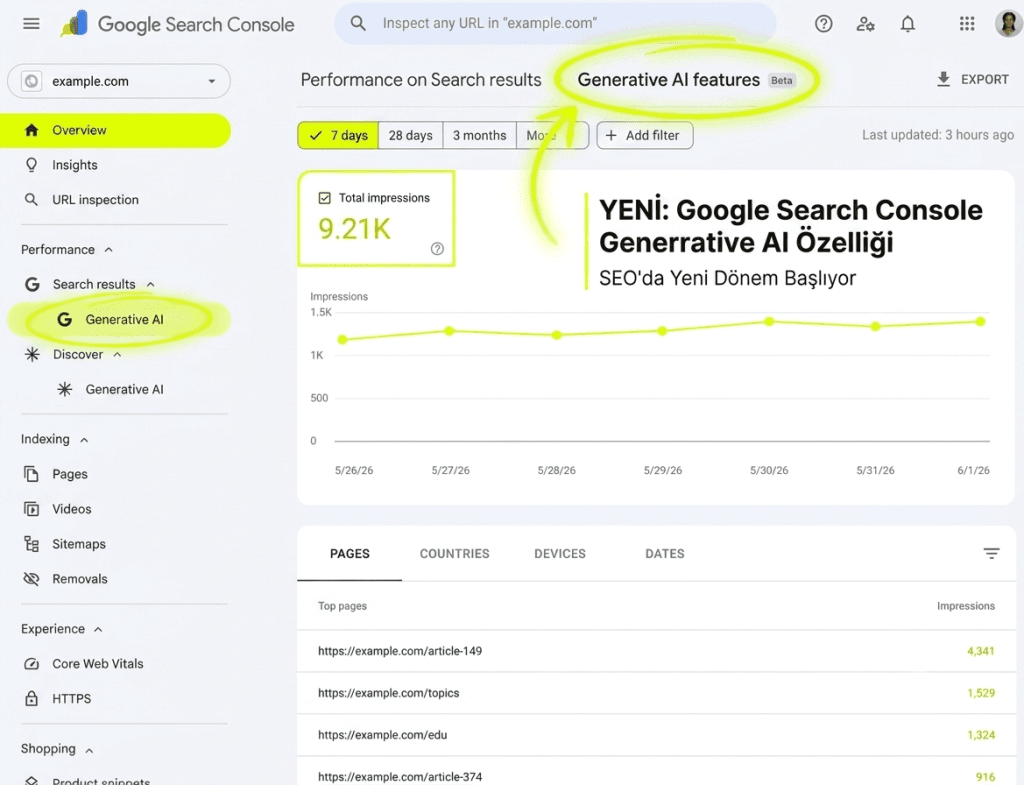The width and height of the screenshot is (1024, 785).
Task: Click the Search results Google G icon
Action: pyautogui.click(x=32, y=284)
